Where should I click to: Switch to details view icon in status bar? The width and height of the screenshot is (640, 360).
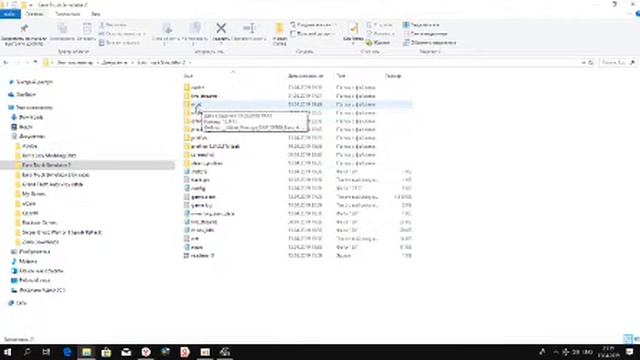pos(628,339)
